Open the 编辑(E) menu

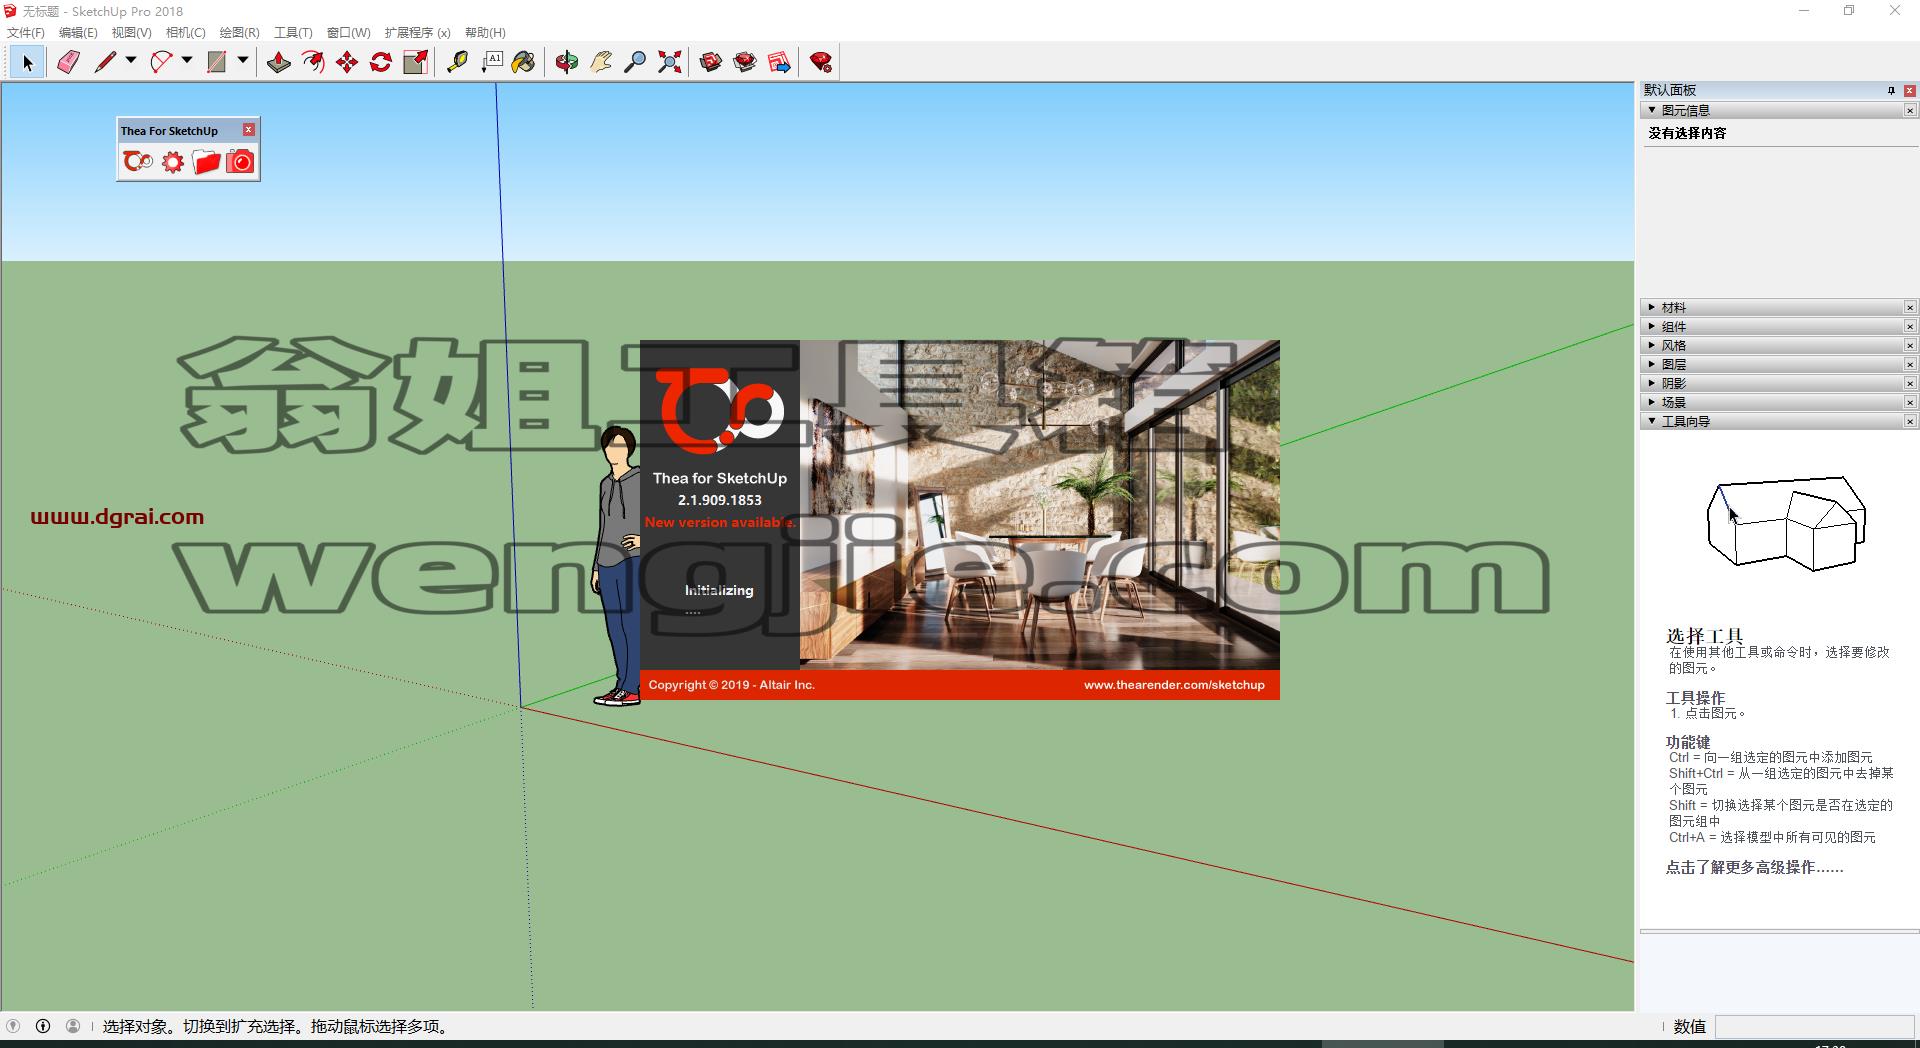(x=78, y=33)
